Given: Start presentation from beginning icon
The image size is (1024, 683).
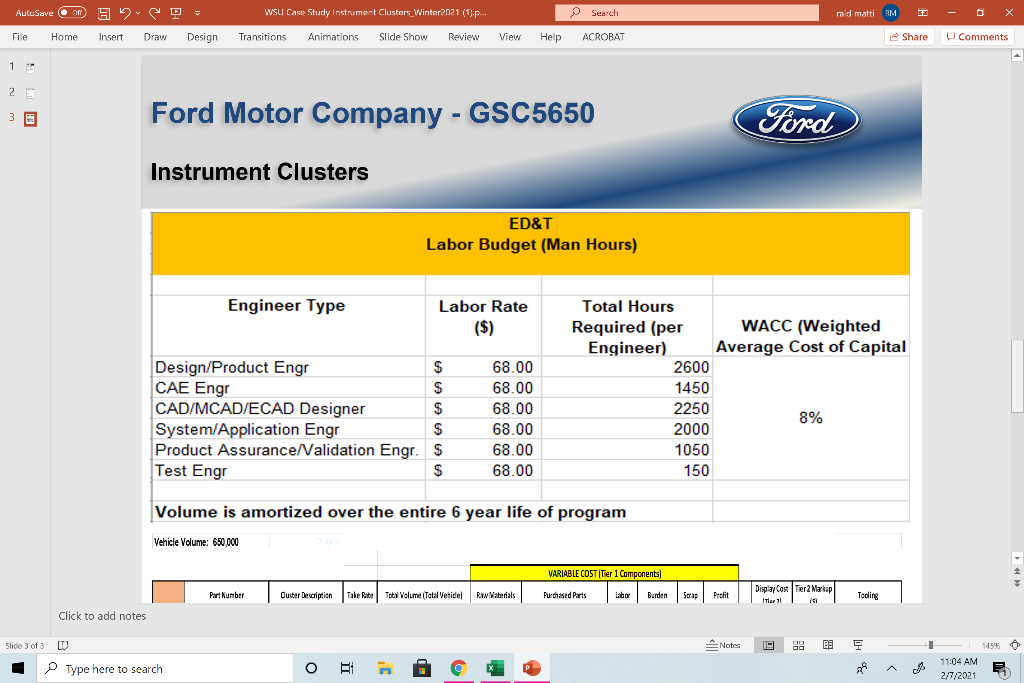Looking at the screenshot, I should point(176,12).
